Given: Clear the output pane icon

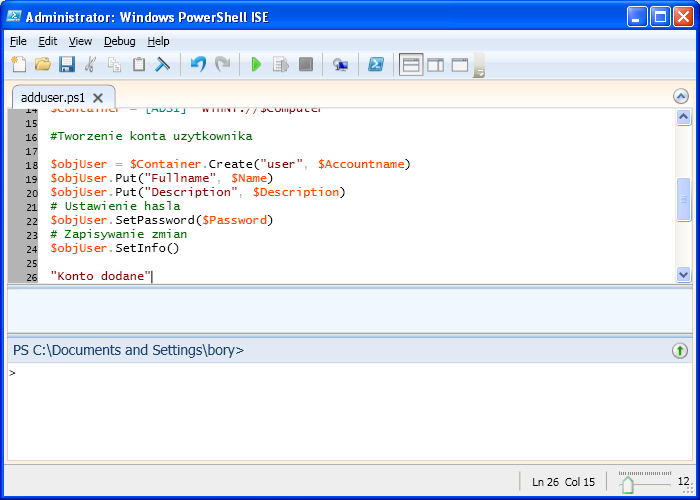Looking at the screenshot, I should tap(162, 64).
